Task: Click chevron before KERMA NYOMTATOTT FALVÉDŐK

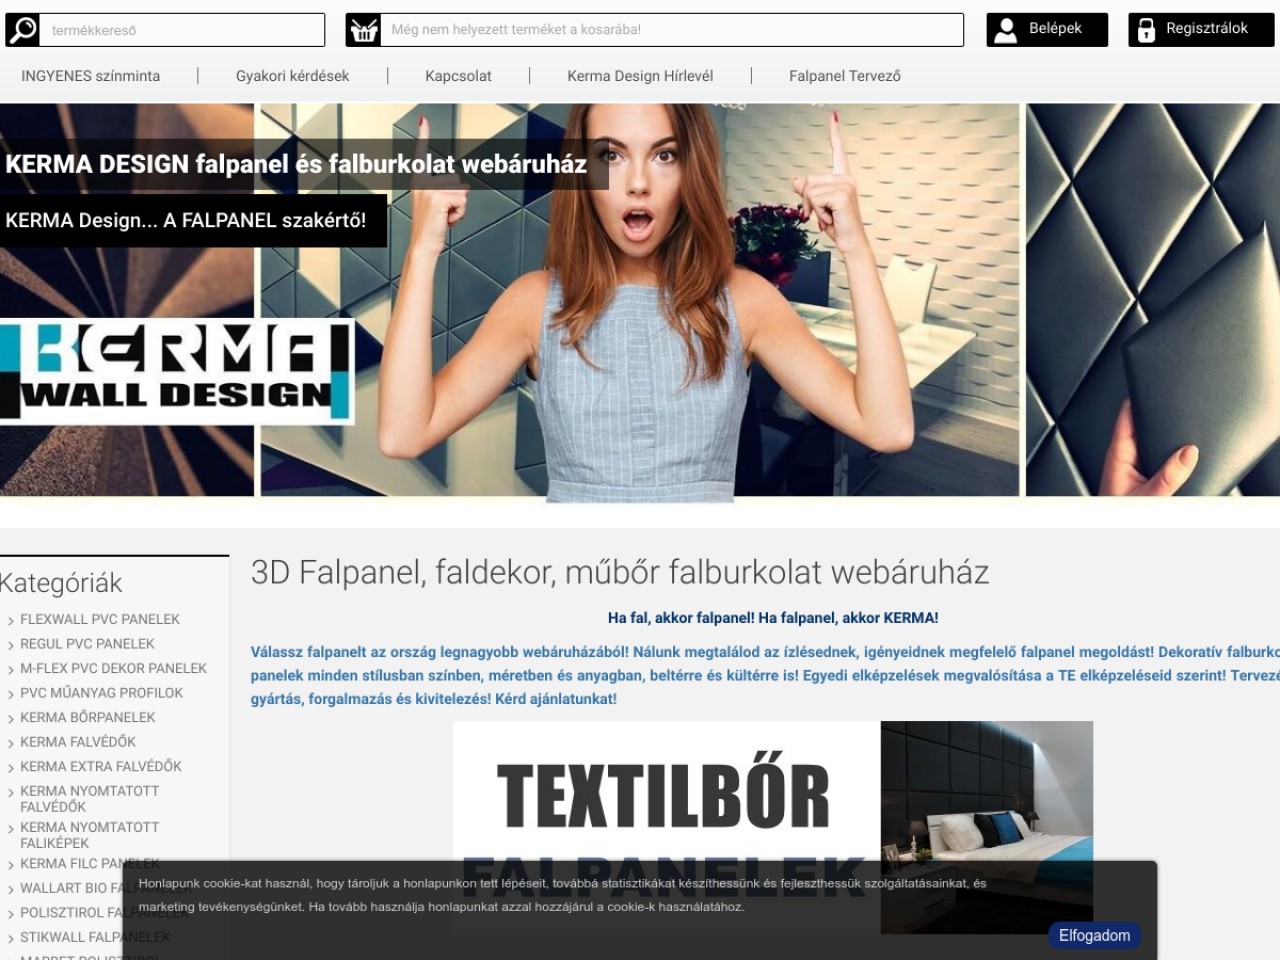Action: click(x=10, y=792)
